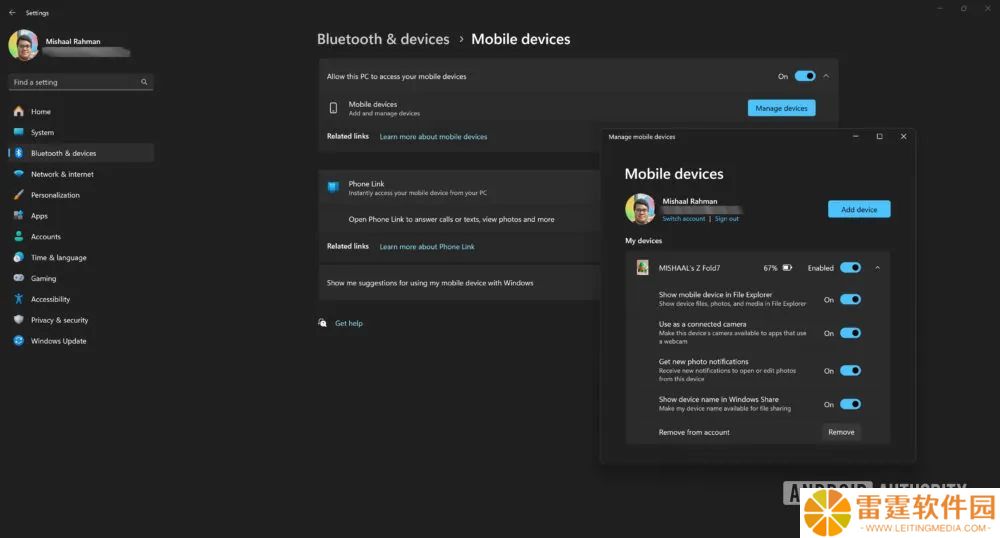Disable Use as a connected camera
This screenshot has height=538, width=1000.
pyautogui.click(x=850, y=333)
